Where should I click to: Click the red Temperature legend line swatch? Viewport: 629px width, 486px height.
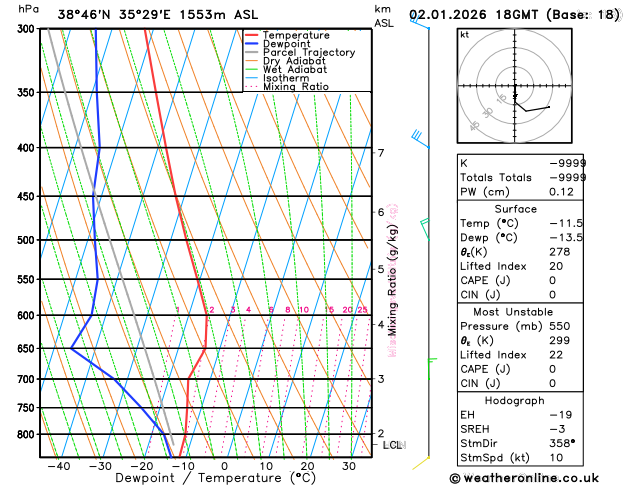252,35
